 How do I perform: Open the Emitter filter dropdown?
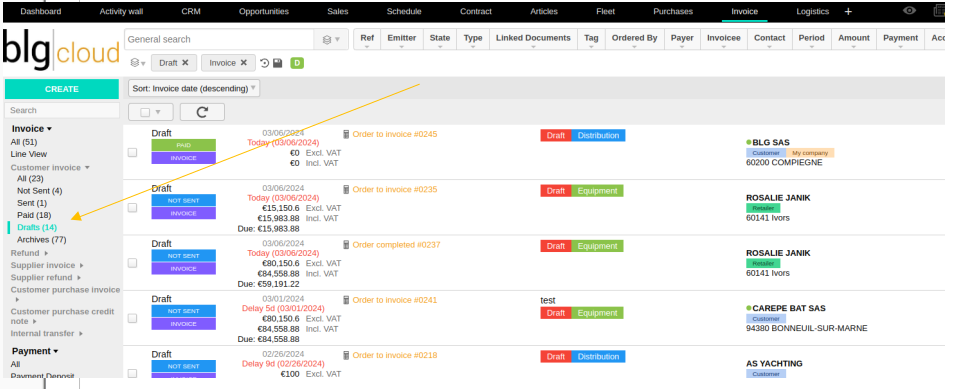(x=402, y=40)
